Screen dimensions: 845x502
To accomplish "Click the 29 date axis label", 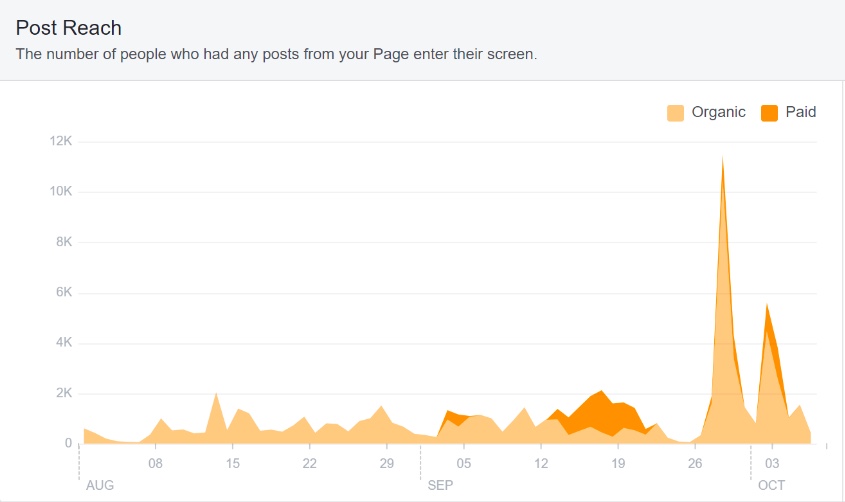I will (386, 463).
